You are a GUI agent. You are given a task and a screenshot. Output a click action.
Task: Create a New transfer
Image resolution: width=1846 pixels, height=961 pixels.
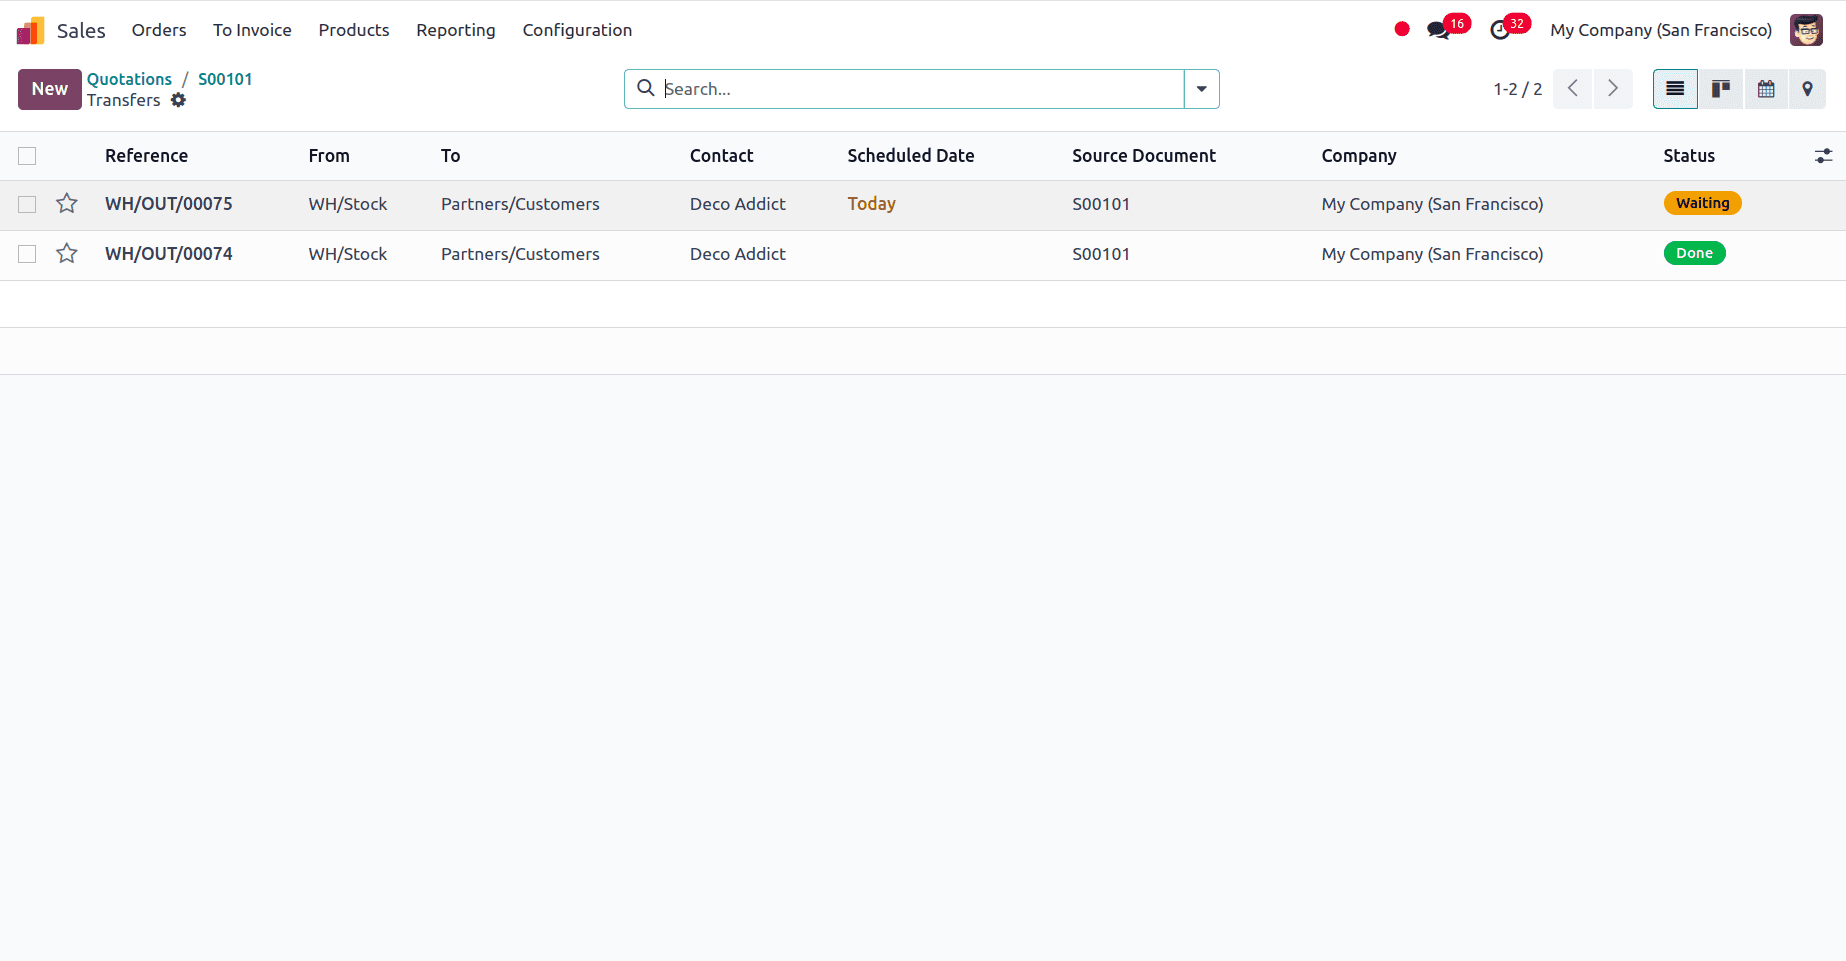[49, 89]
